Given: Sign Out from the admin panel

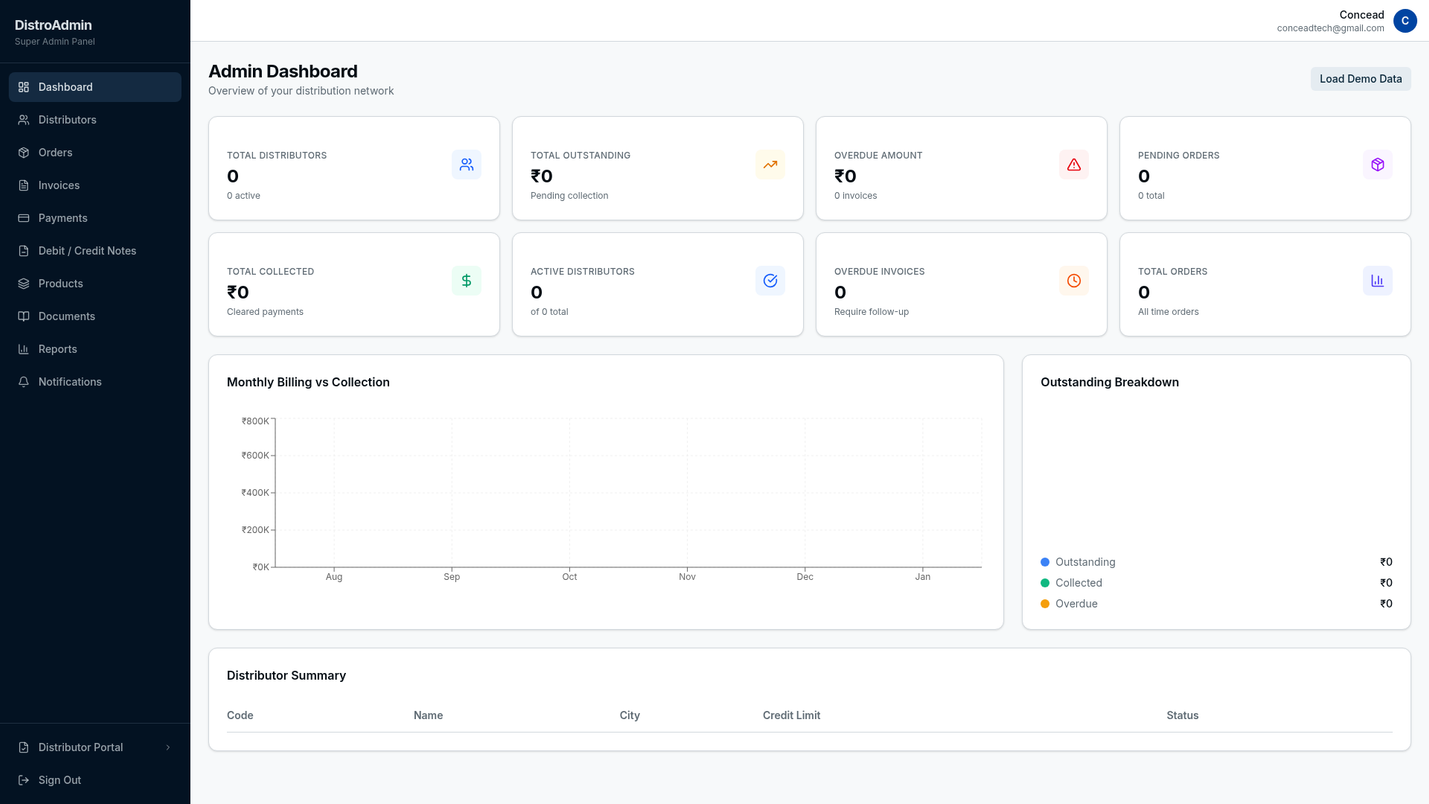Looking at the screenshot, I should [x=59, y=780].
